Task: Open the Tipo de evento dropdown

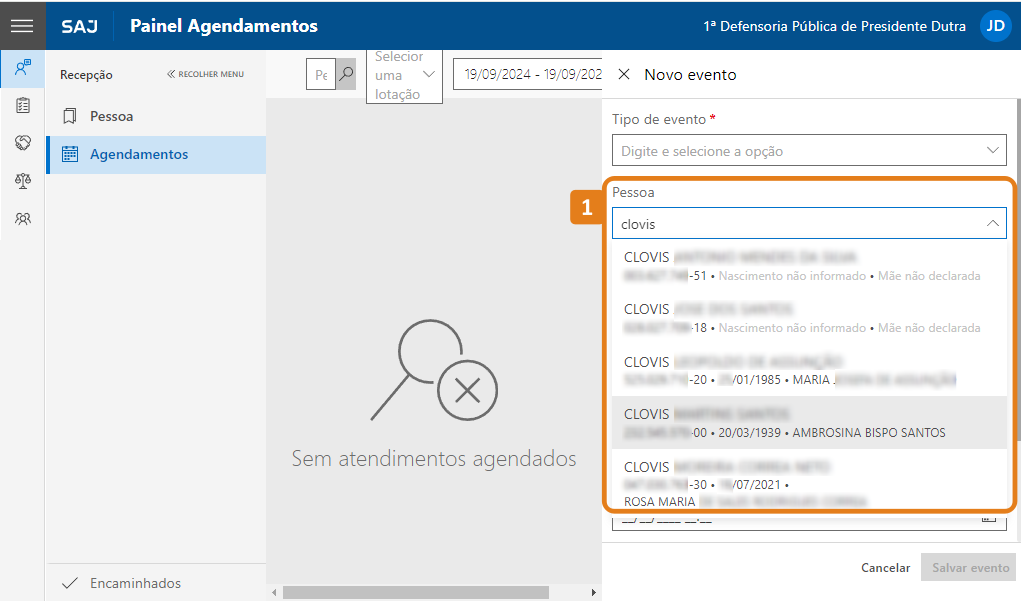Action: coord(809,150)
